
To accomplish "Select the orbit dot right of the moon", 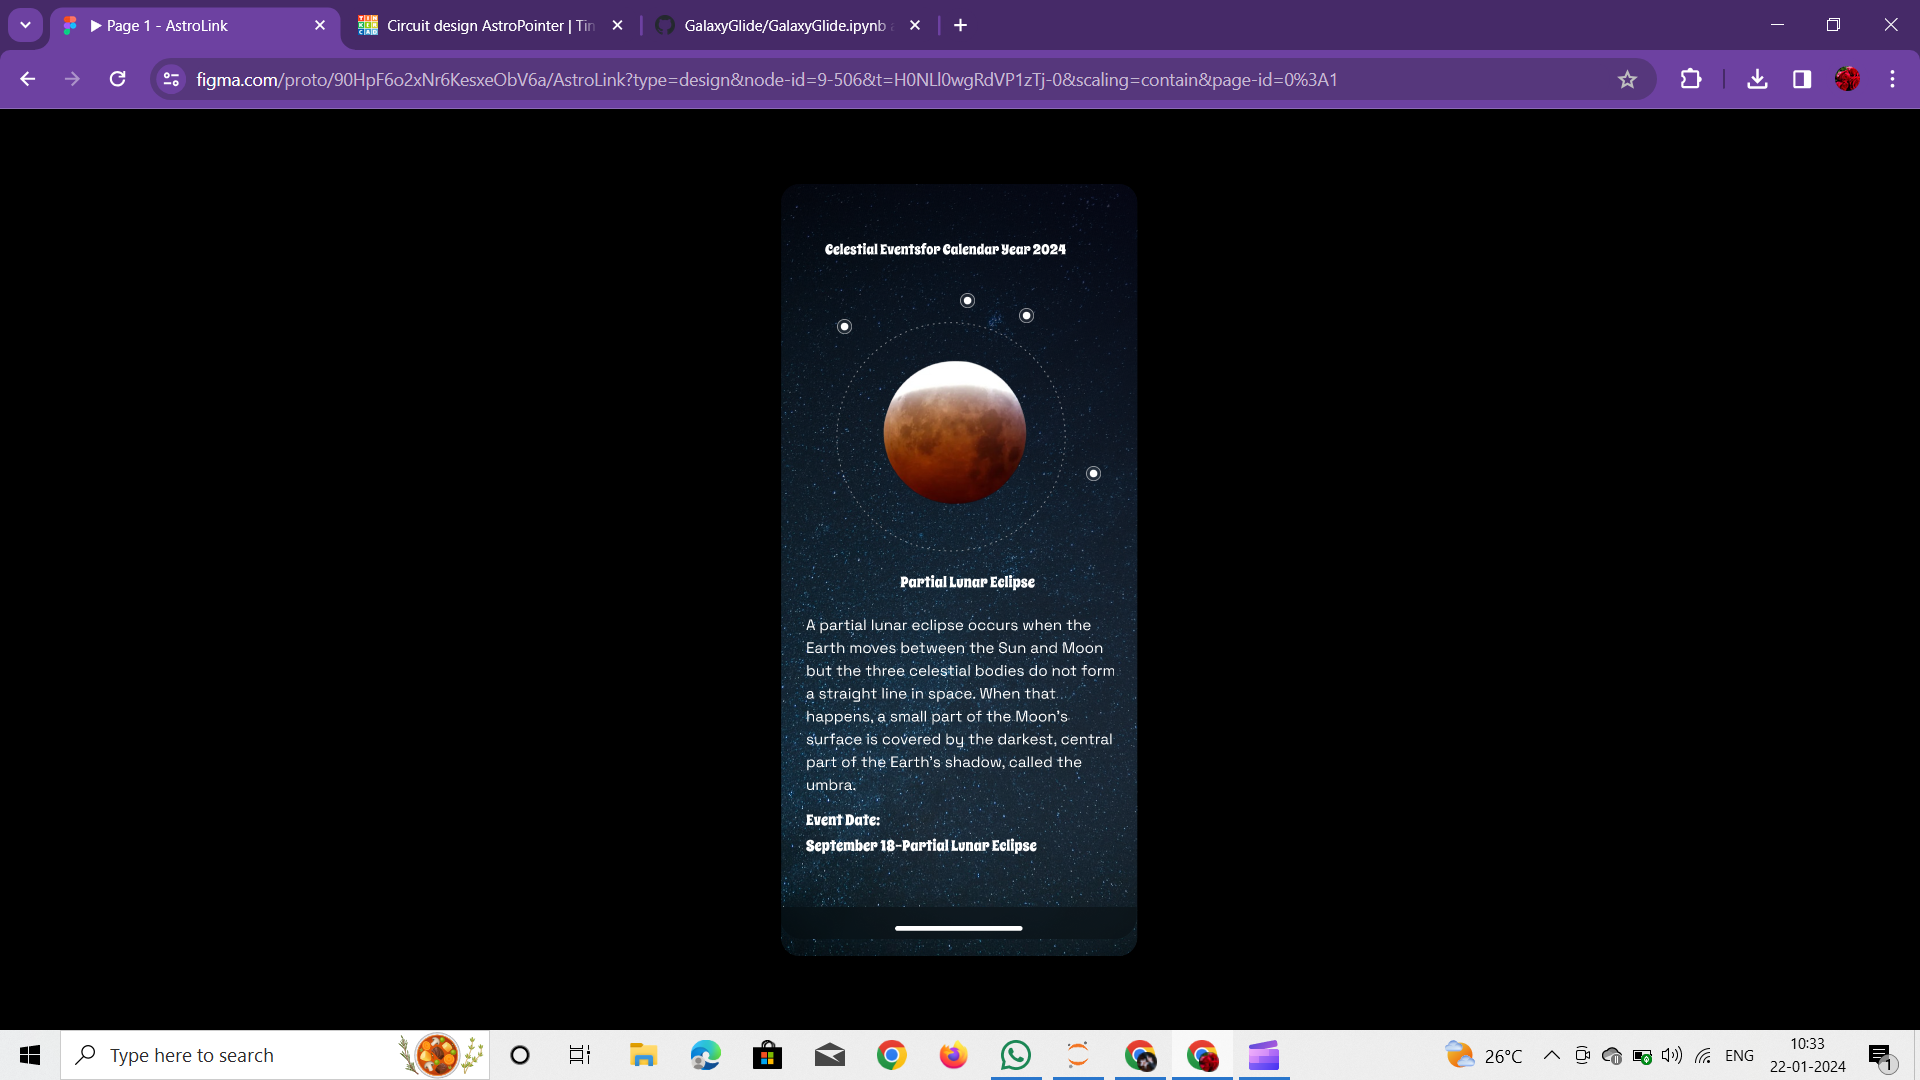I will pyautogui.click(x=1093, y=474).
